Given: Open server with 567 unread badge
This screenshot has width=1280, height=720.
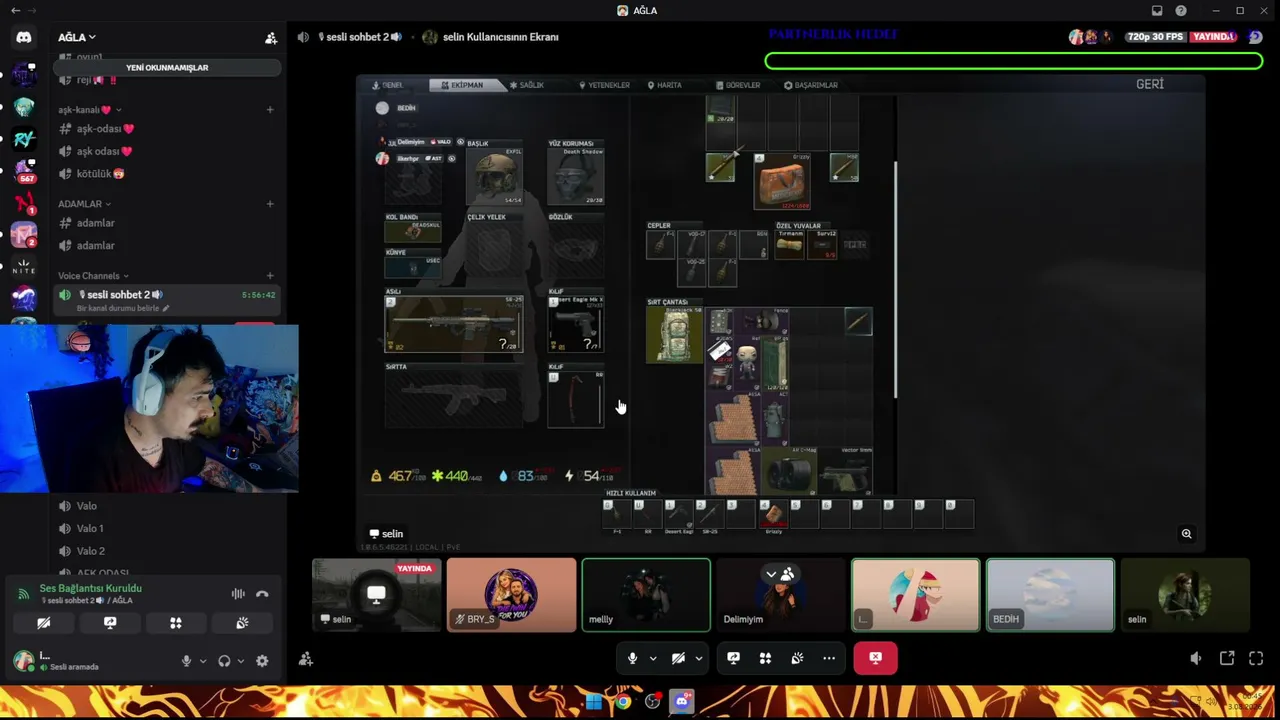Looking at the screenshot, I should [24, 171].
